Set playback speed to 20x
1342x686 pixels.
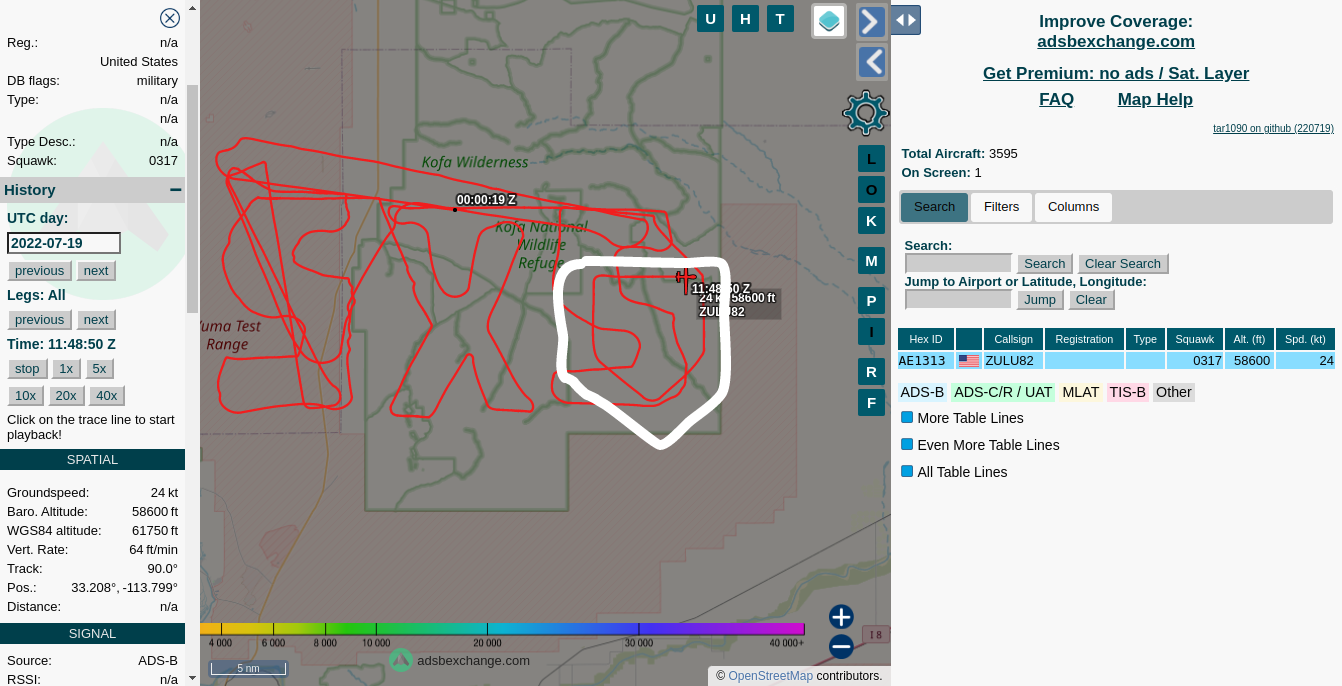66,396
